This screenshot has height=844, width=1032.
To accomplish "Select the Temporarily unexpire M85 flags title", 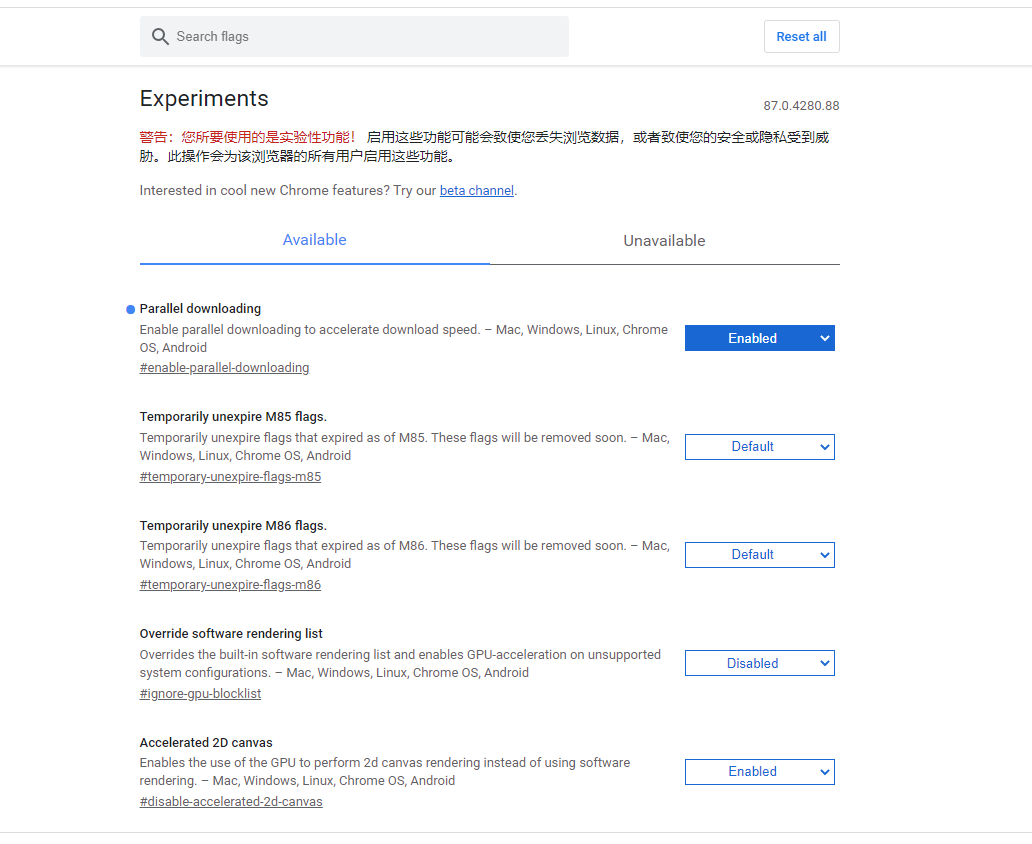I will 233,417.
